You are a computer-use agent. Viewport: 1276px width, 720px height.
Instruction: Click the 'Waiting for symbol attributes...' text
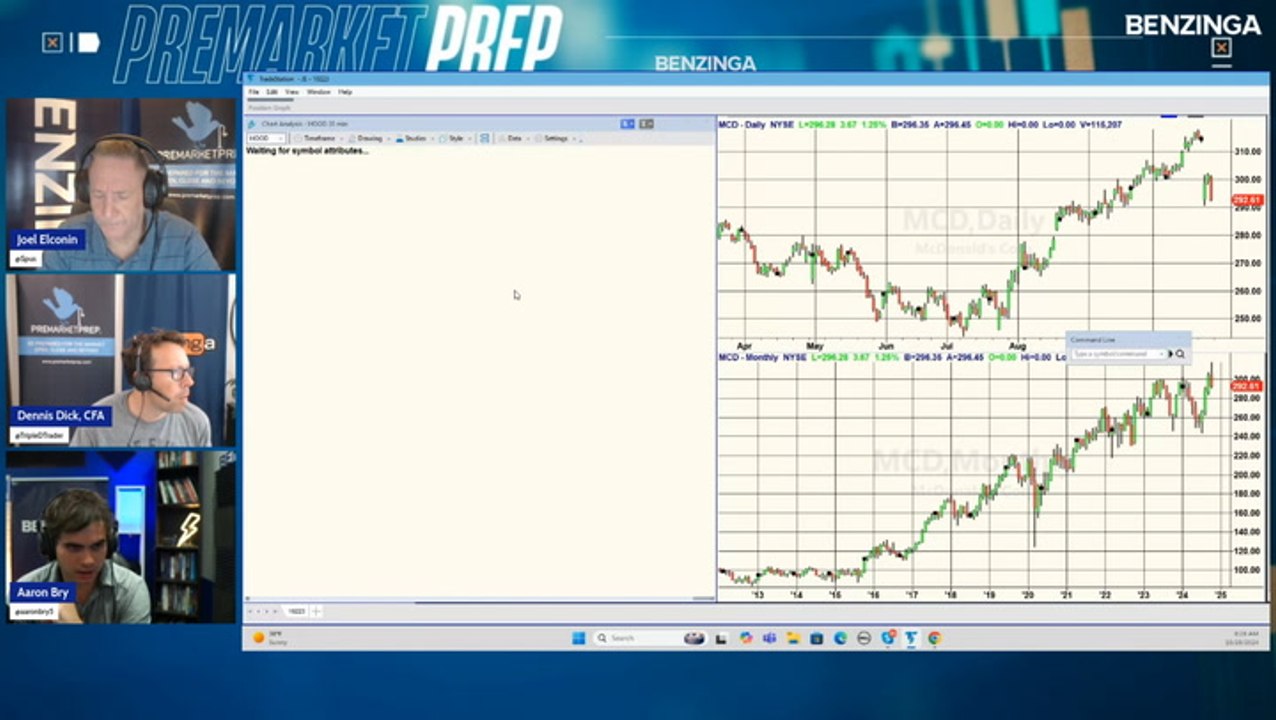coord(307,150)
